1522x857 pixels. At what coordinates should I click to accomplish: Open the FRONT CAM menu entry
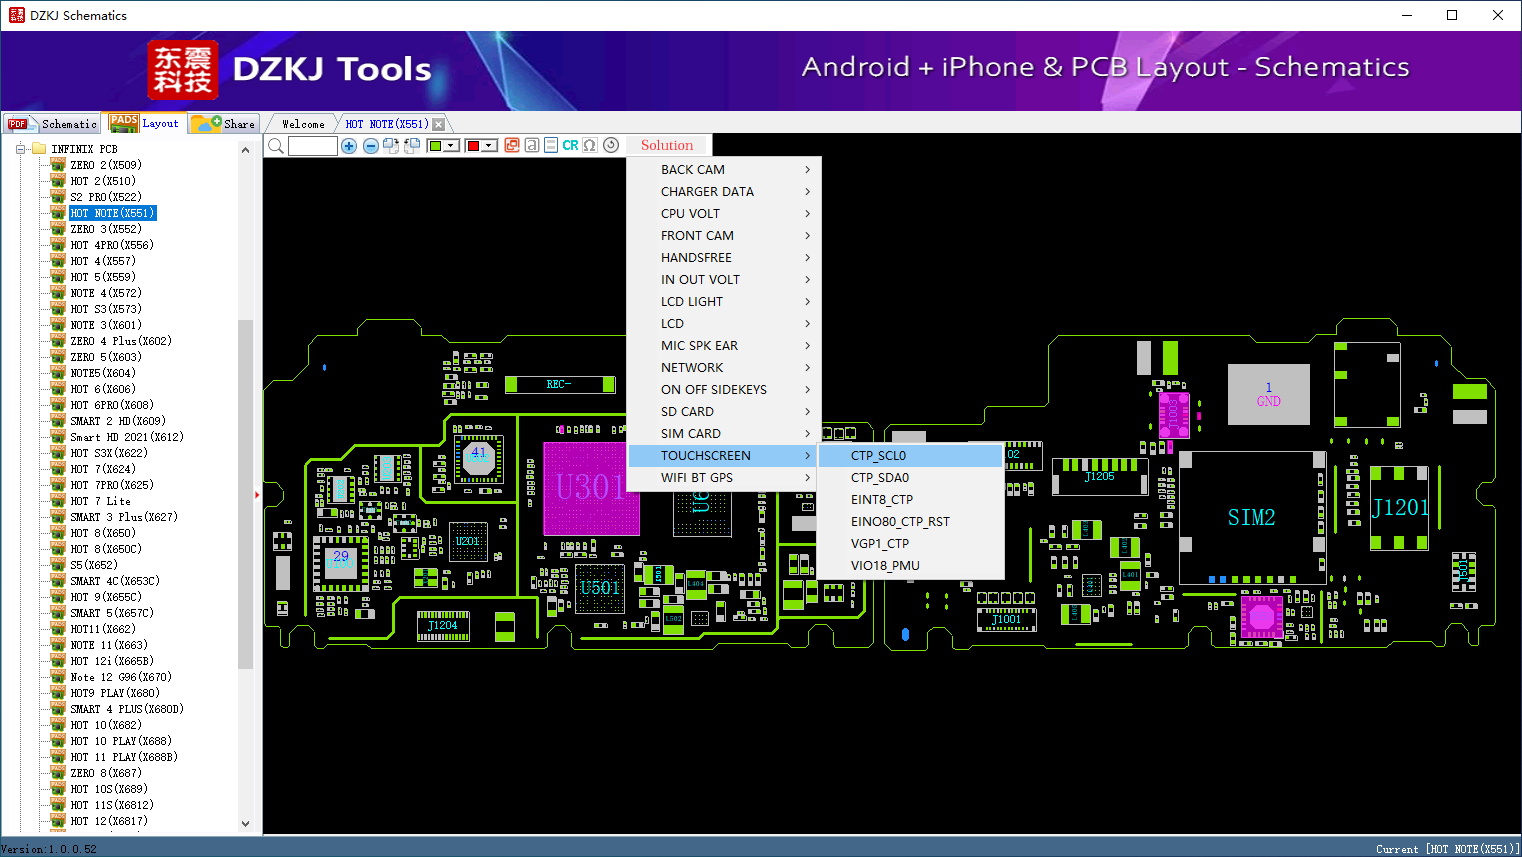click(724, 236)
